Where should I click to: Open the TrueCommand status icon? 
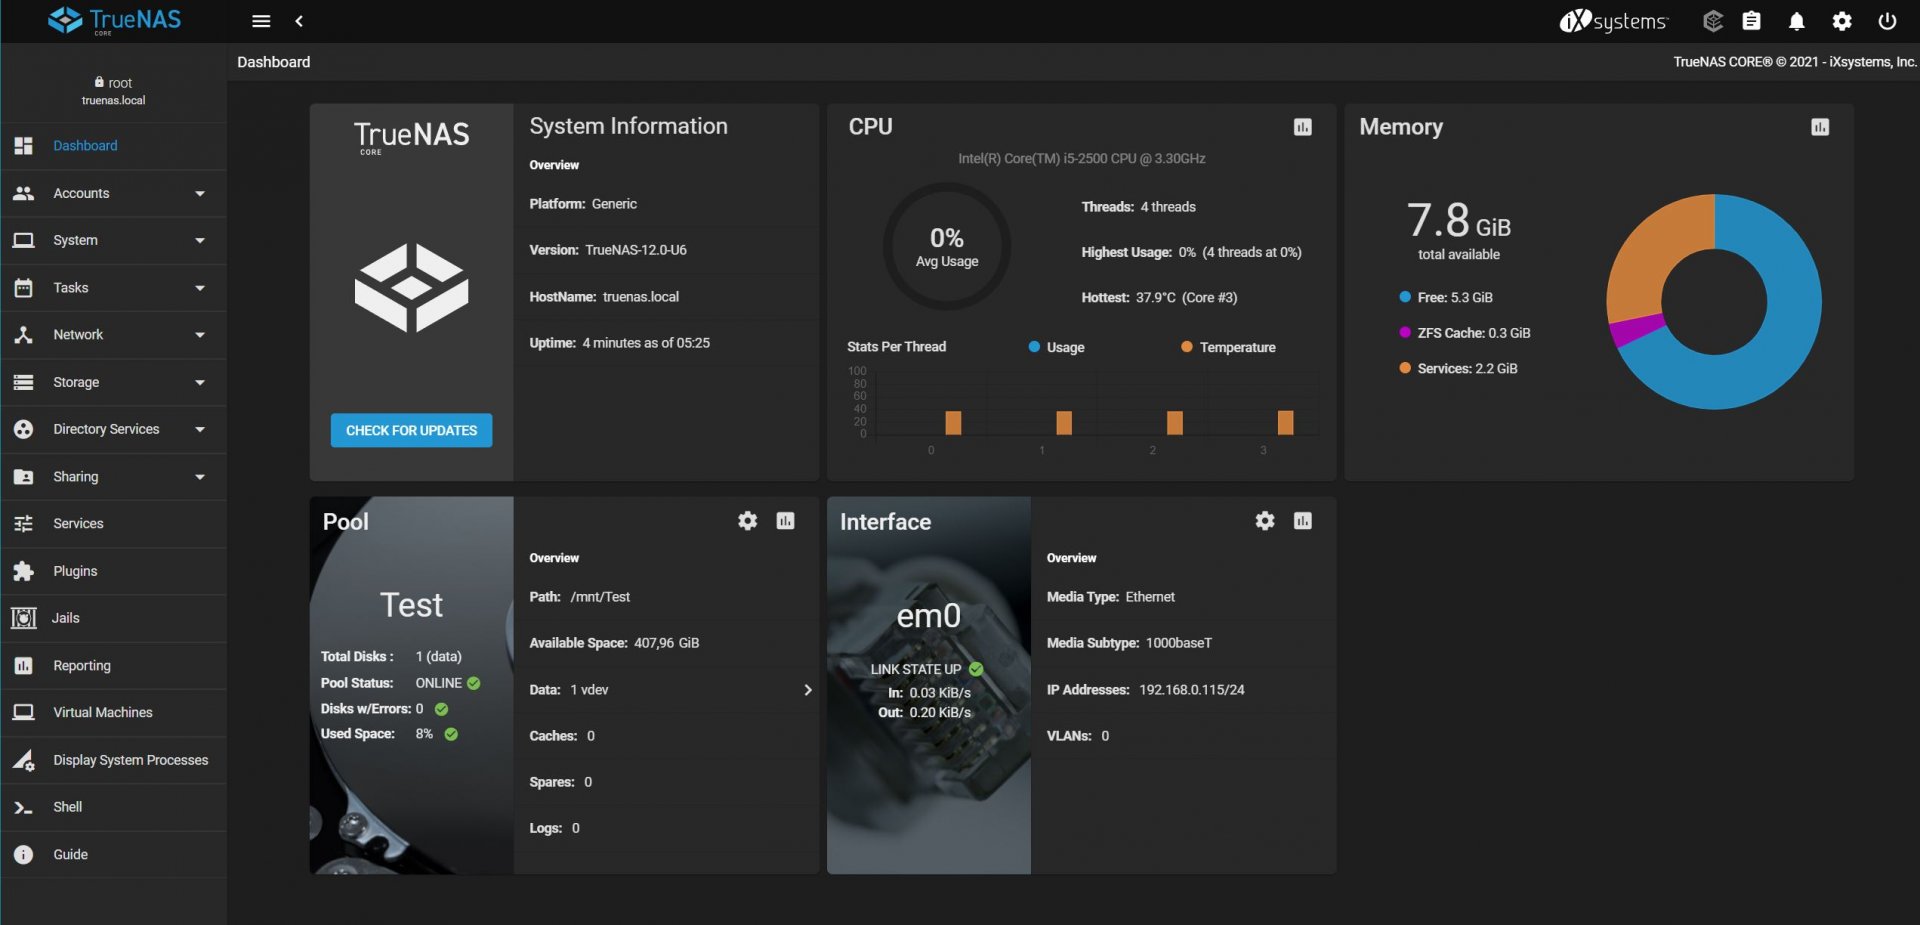click(1713, 21)
